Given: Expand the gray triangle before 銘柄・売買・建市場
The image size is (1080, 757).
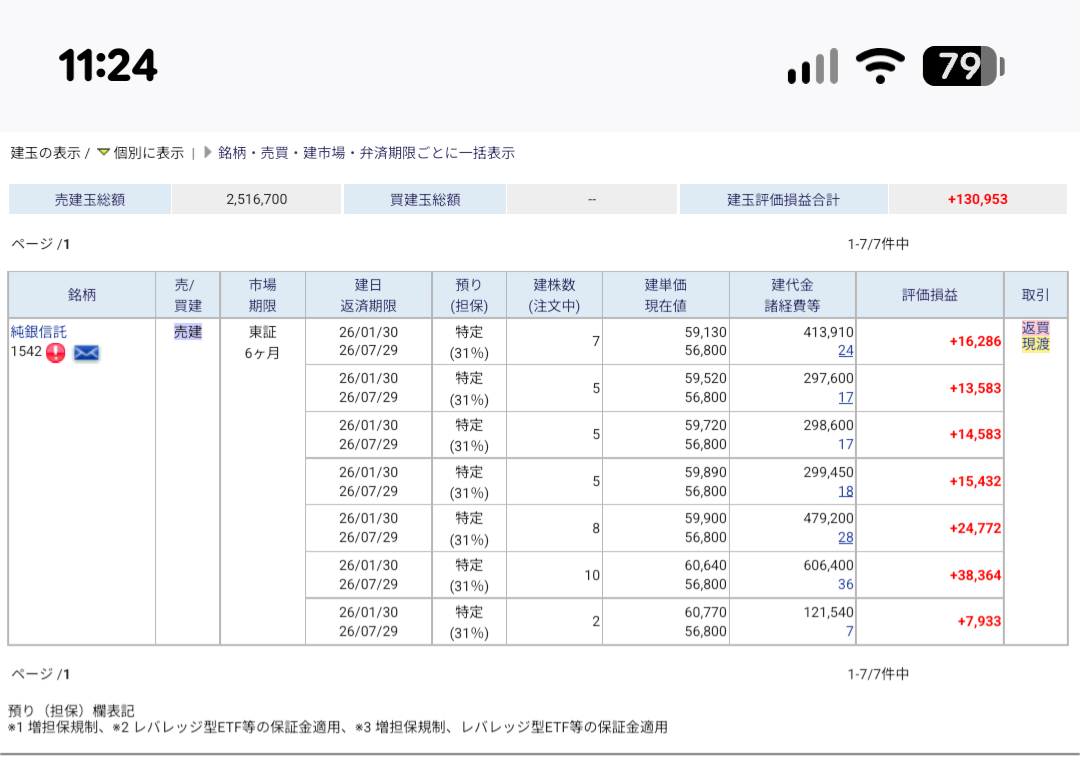Looking at the screenshot, I should (208, 153).
